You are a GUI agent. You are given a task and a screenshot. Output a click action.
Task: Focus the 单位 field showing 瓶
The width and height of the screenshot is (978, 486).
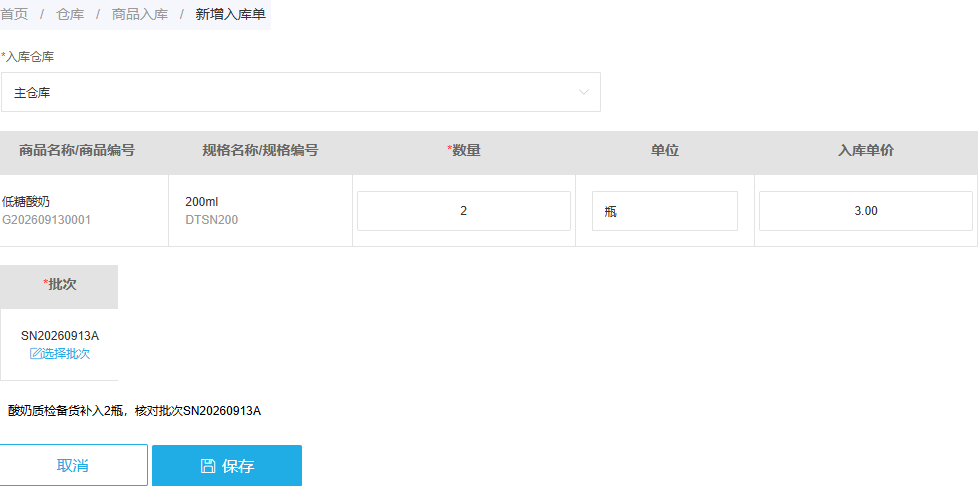coord(665,211)
